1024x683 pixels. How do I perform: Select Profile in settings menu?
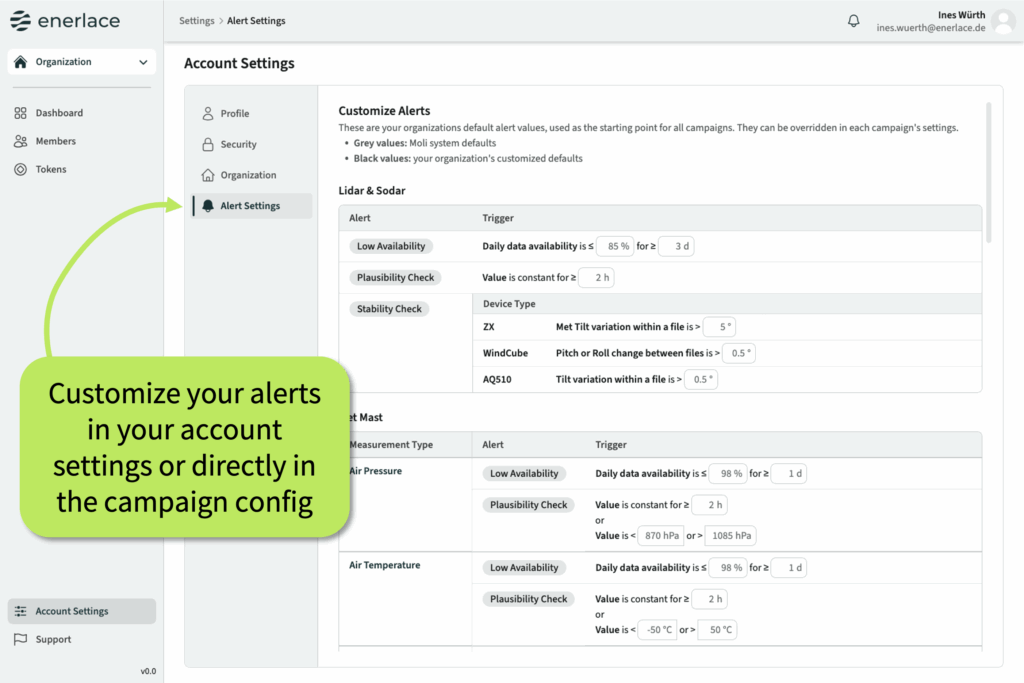pyautogui.click(x=234, y=114)
